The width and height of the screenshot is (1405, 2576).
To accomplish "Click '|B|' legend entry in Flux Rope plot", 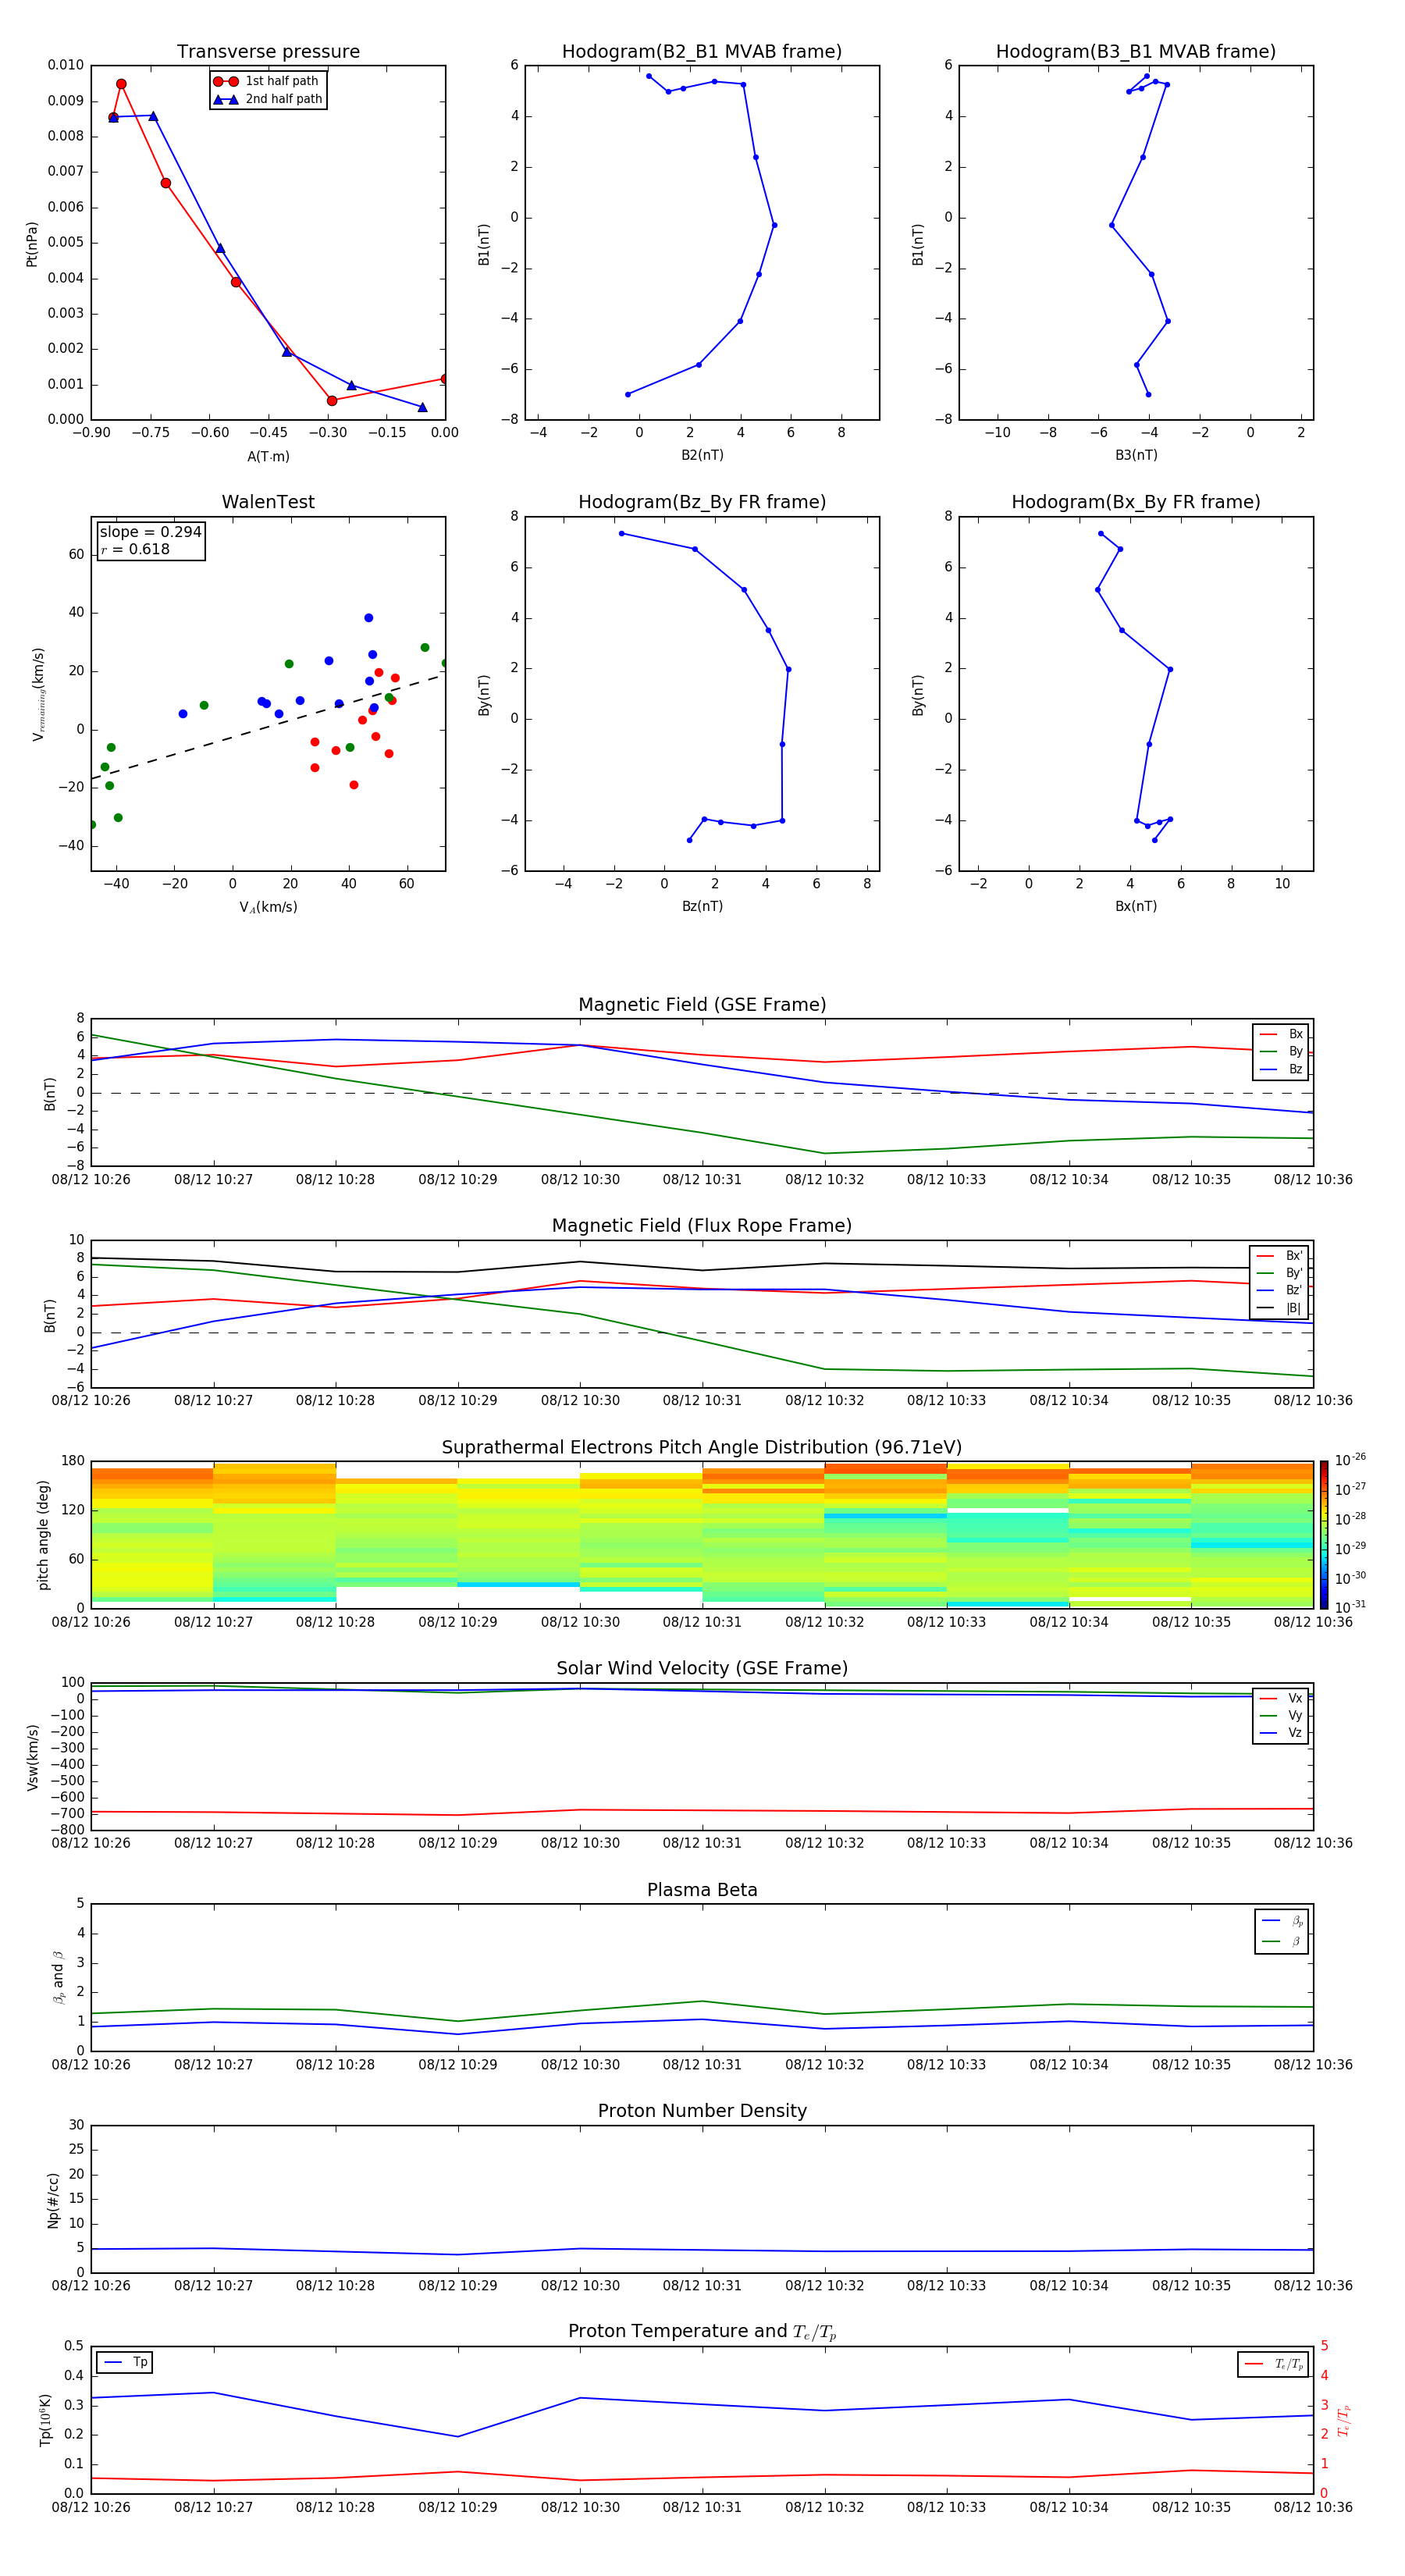I will click(1279, 1308).
